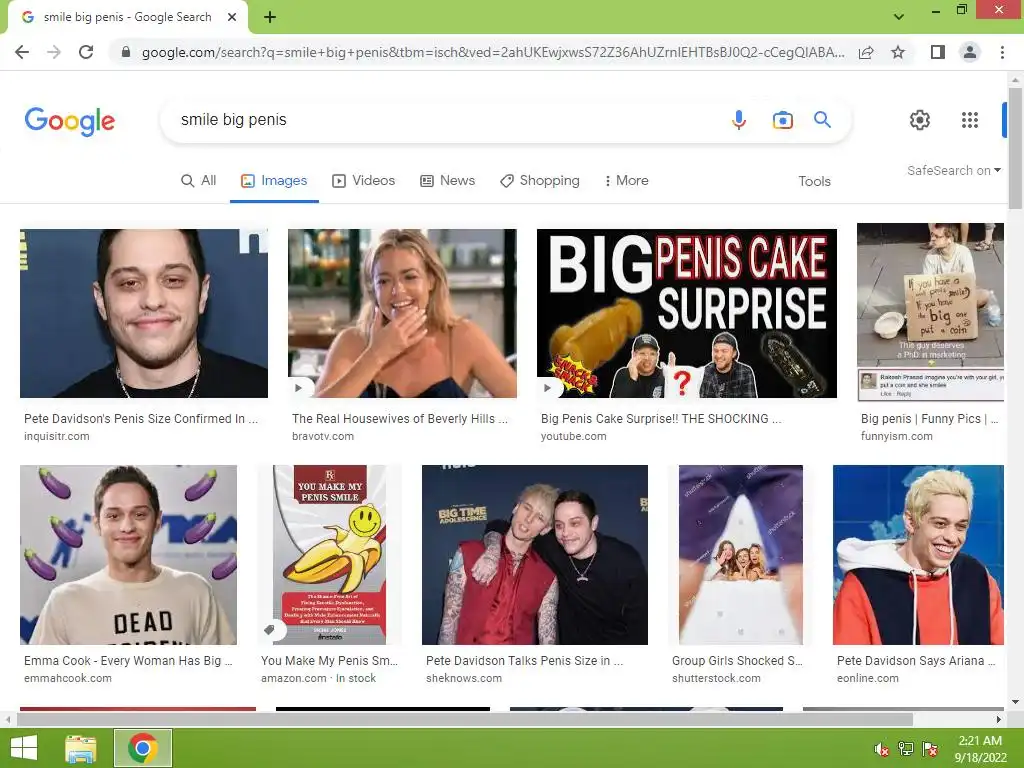Search by image with the camera icon
The image size is (1024, 768).
[782, 120]
